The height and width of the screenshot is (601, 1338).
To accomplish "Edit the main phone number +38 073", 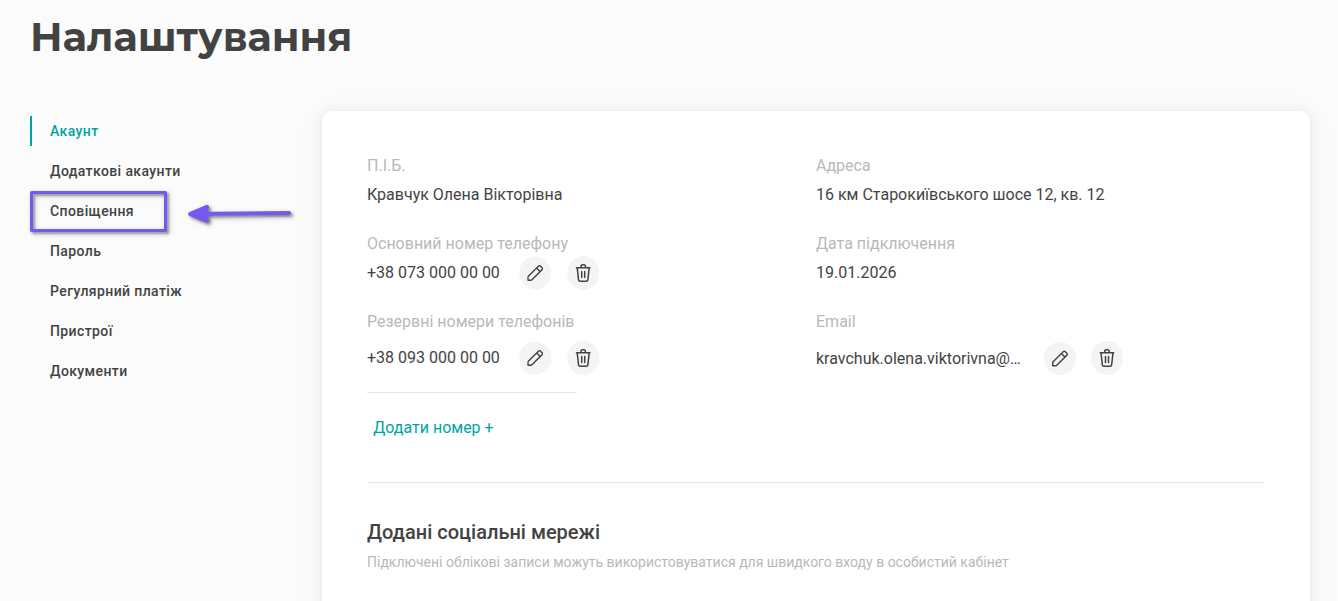I will pos(535,273).
